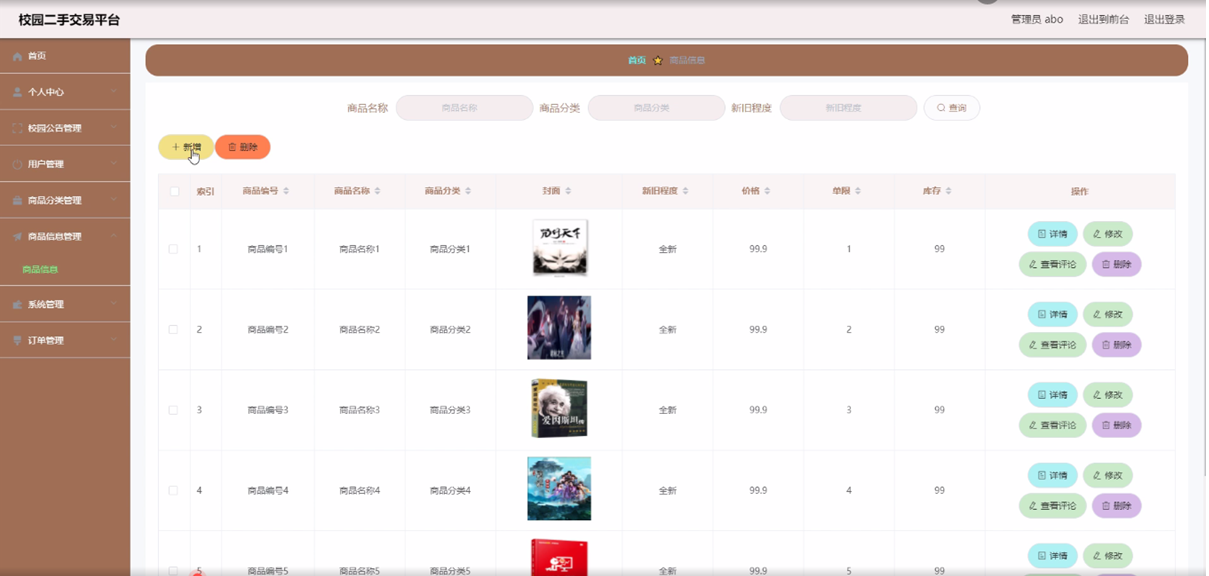Click the cover thumbnail of 商品名称4
1209x576 pixels.
(x=559, y=489)
